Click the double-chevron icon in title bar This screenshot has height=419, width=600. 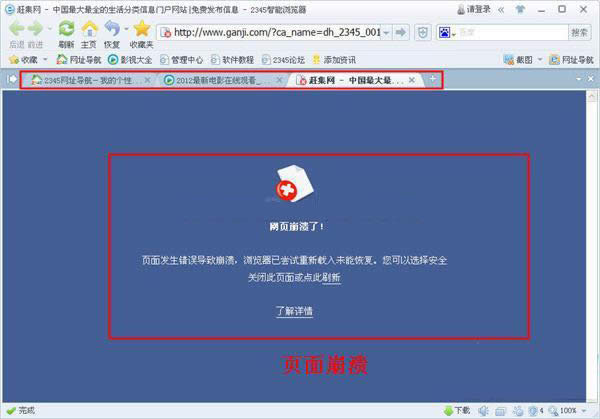pos(501,10)
